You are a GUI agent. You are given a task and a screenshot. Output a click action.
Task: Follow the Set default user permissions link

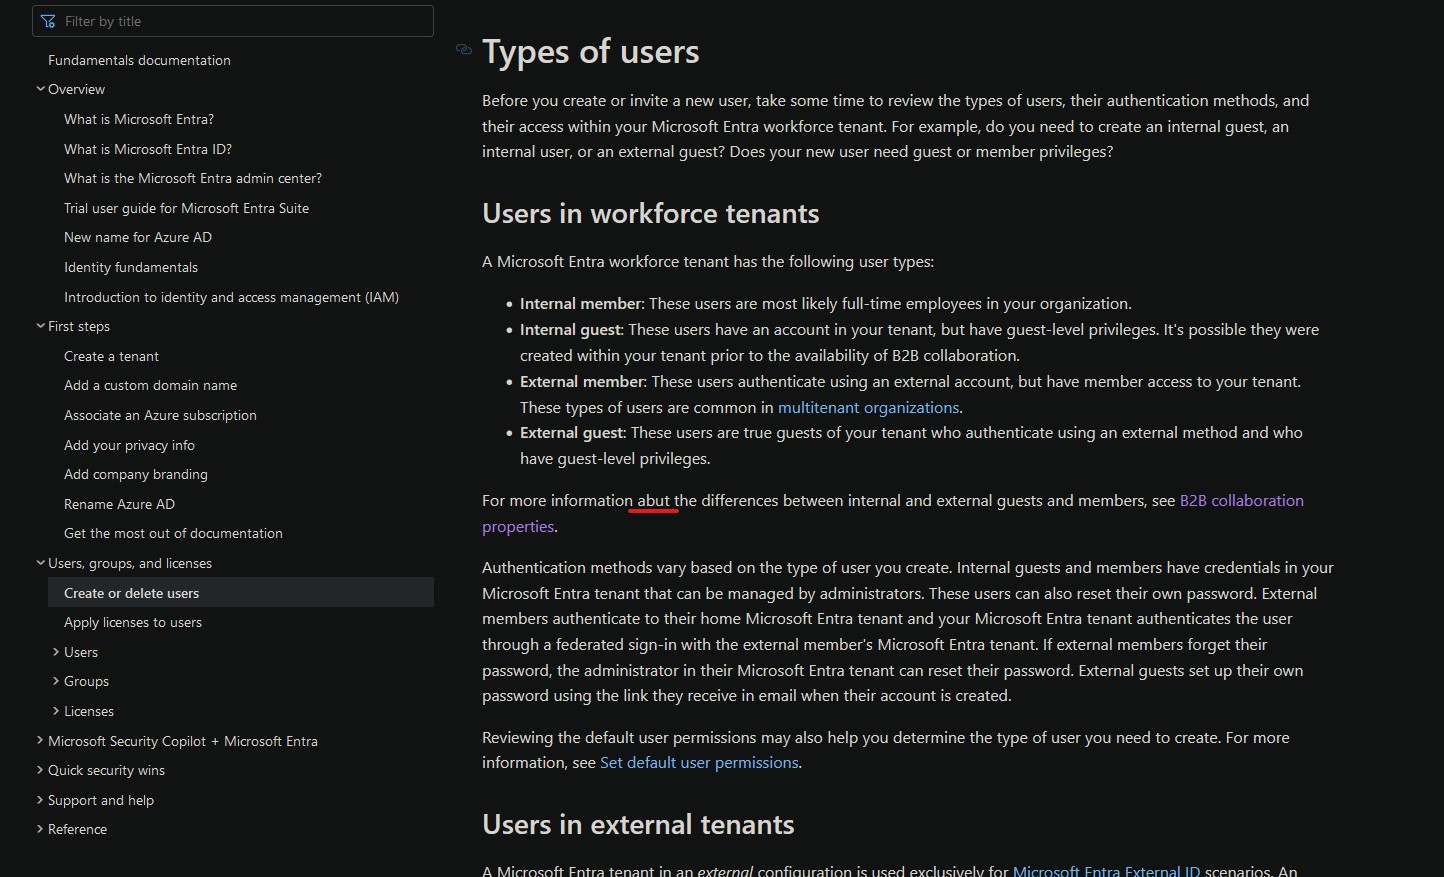tap(699, 762)
